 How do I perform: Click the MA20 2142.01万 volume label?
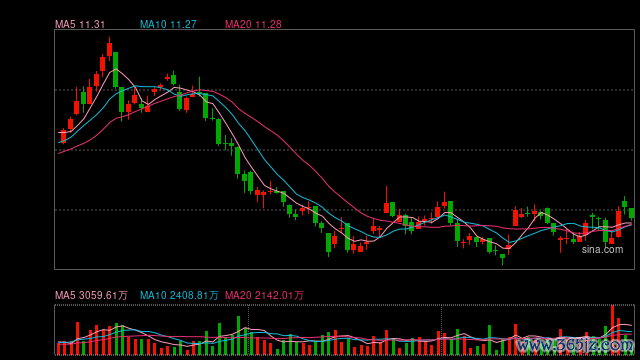(x=264, y=295)
